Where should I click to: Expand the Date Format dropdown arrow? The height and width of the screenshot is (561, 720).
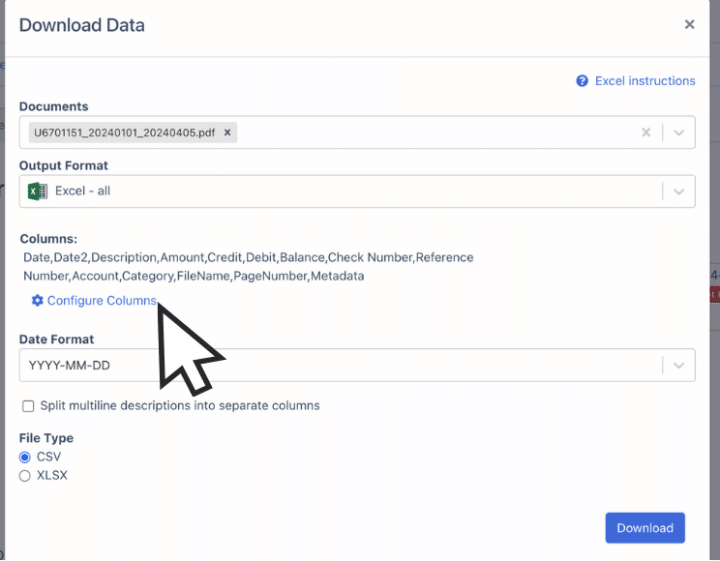(678, 366)
